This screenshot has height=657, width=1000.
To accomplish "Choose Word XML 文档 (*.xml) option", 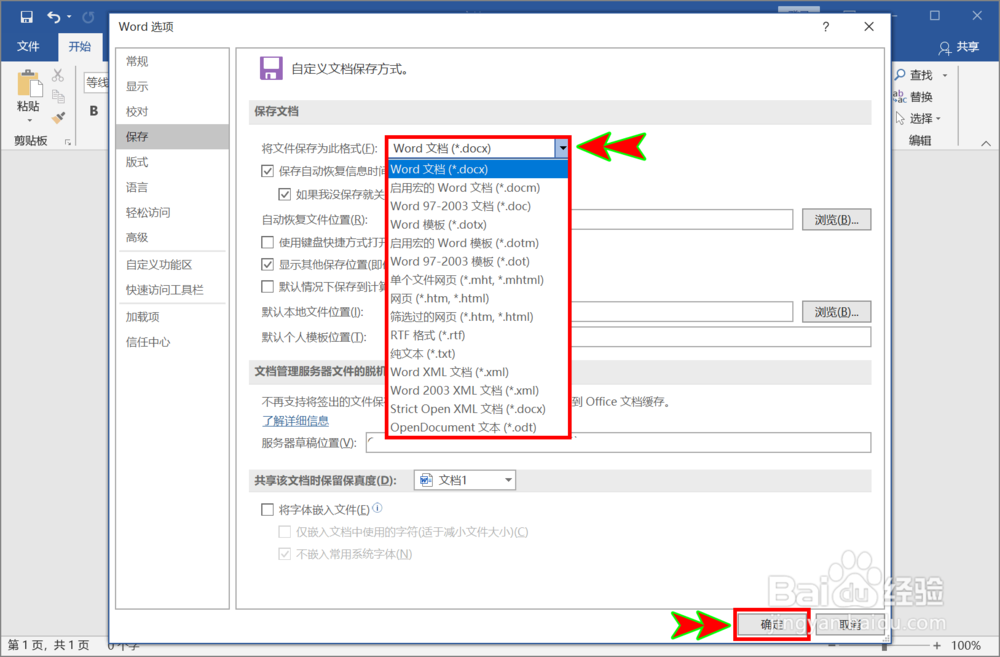I will click(x=478, y=372).
